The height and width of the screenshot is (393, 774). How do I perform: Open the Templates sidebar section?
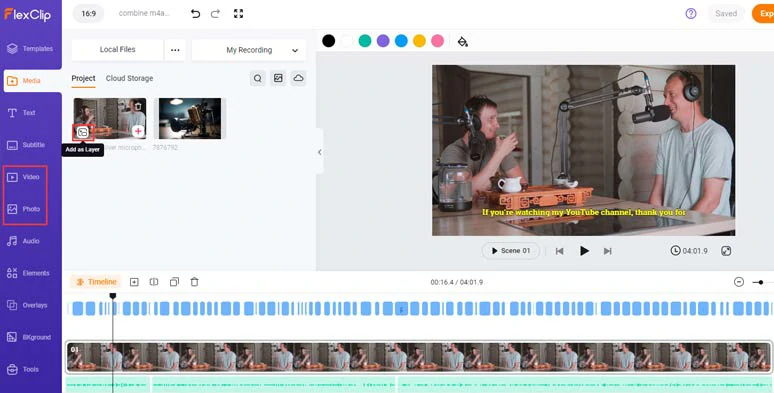pyautogui.click(x=31, y=48)
